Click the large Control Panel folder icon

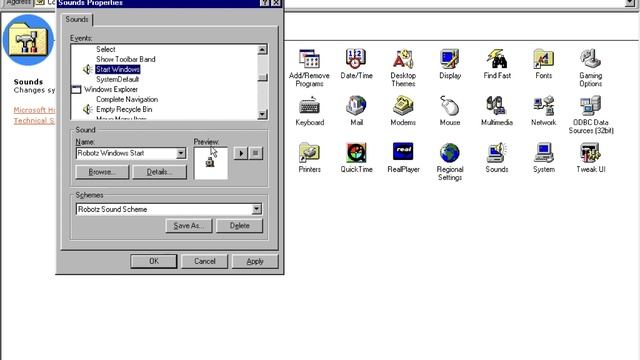point(28,40)
